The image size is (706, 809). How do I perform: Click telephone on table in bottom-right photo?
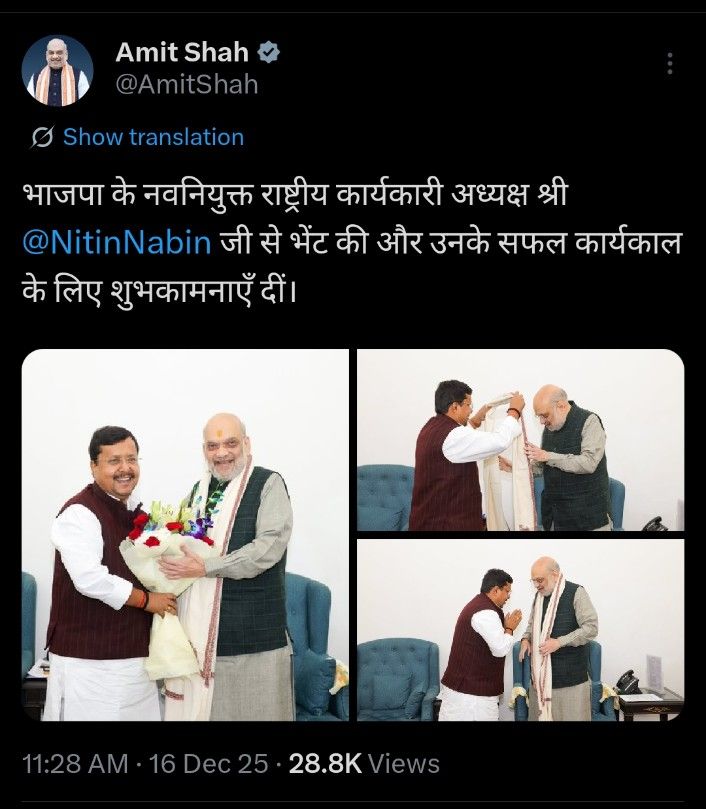point(628,682)
